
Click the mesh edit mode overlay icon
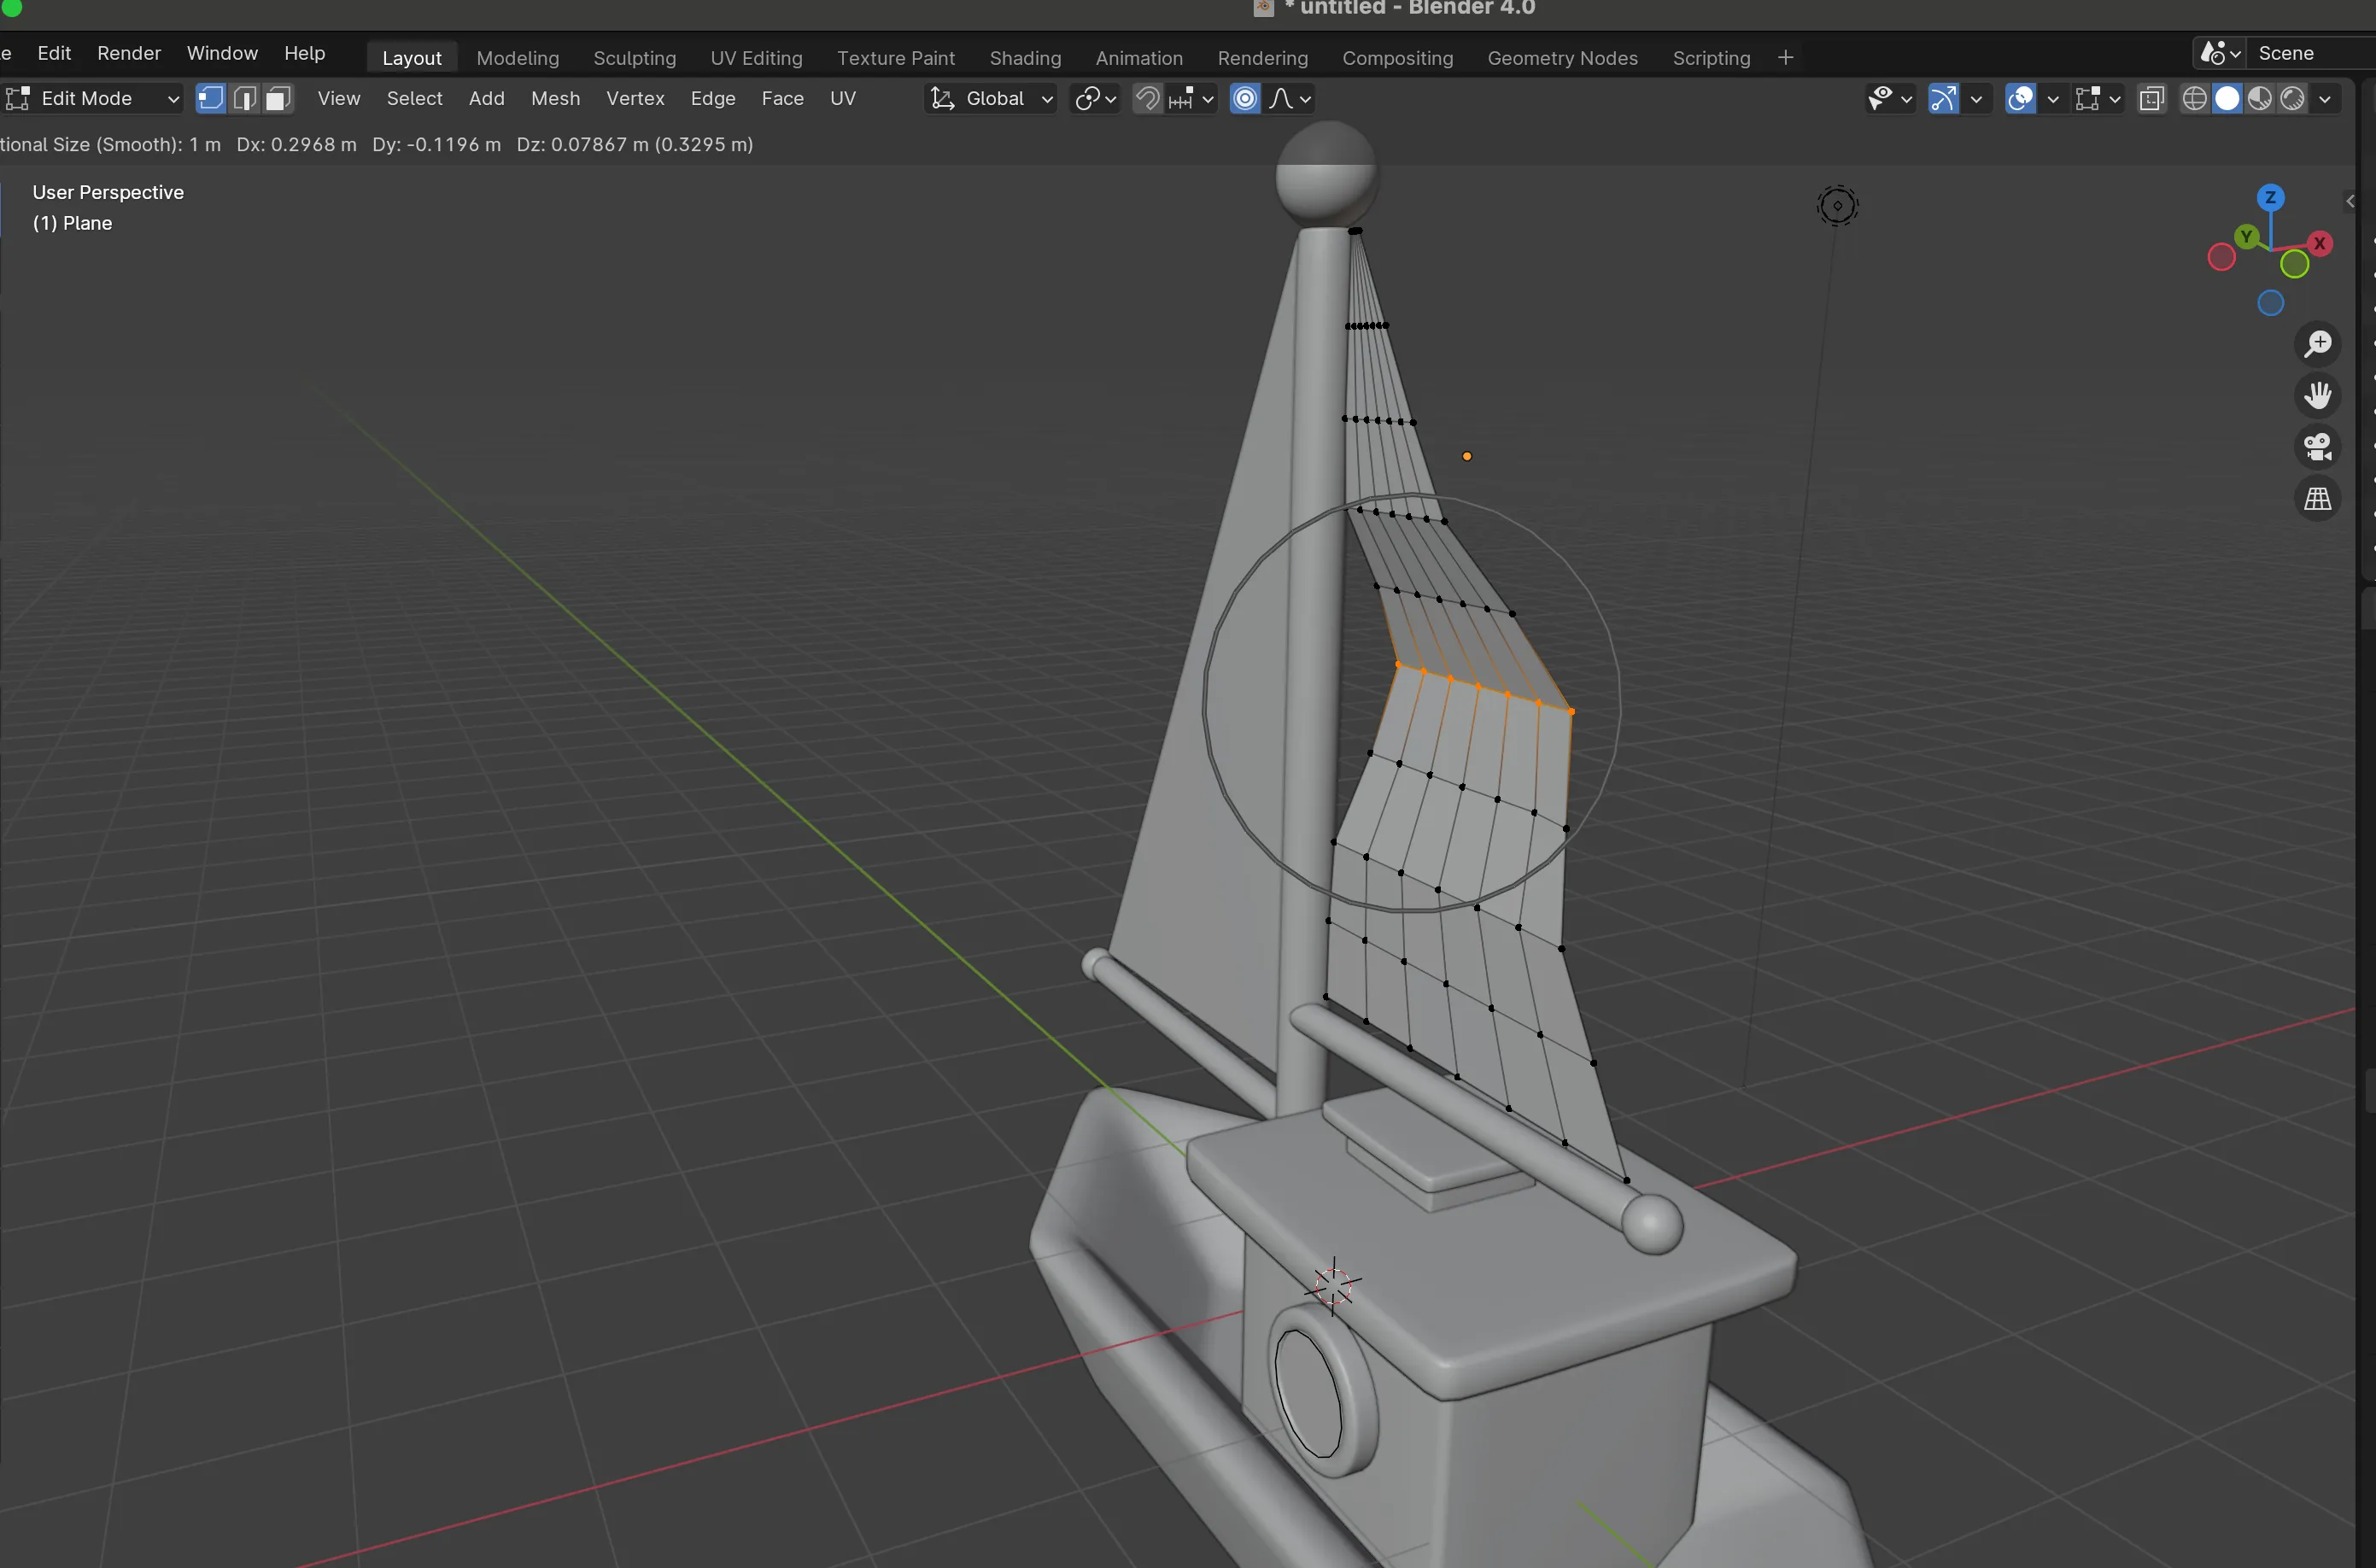[2087, 98]
